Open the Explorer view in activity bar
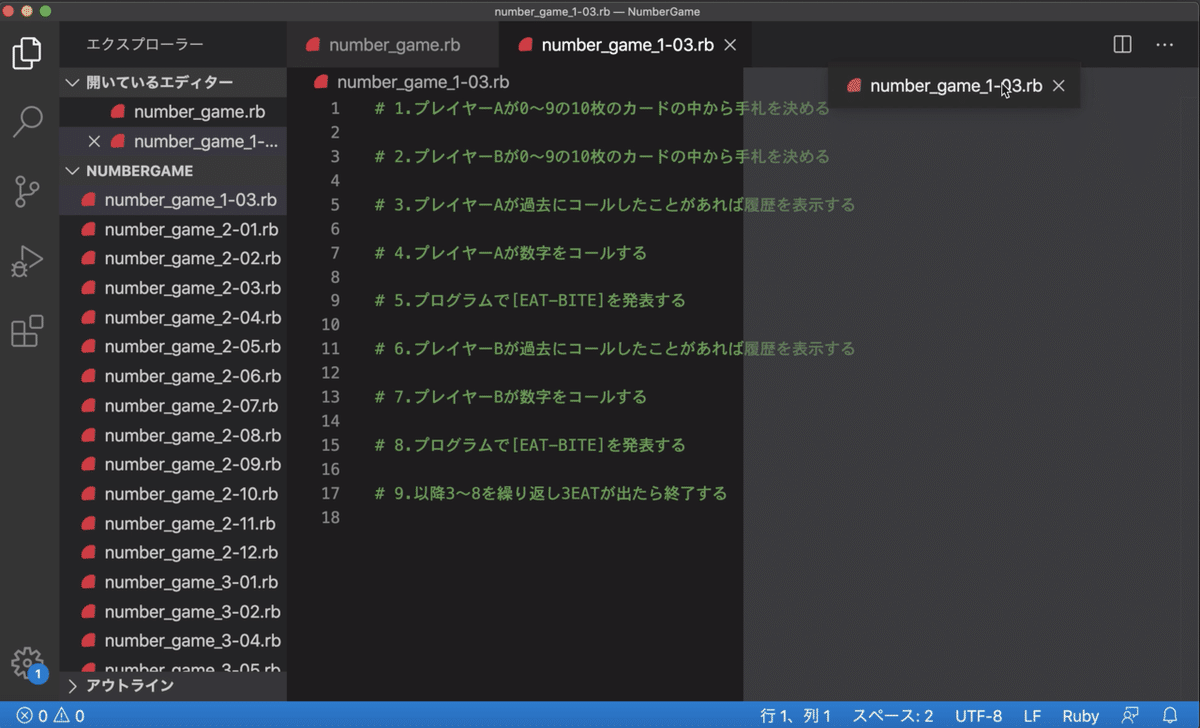 28,53
